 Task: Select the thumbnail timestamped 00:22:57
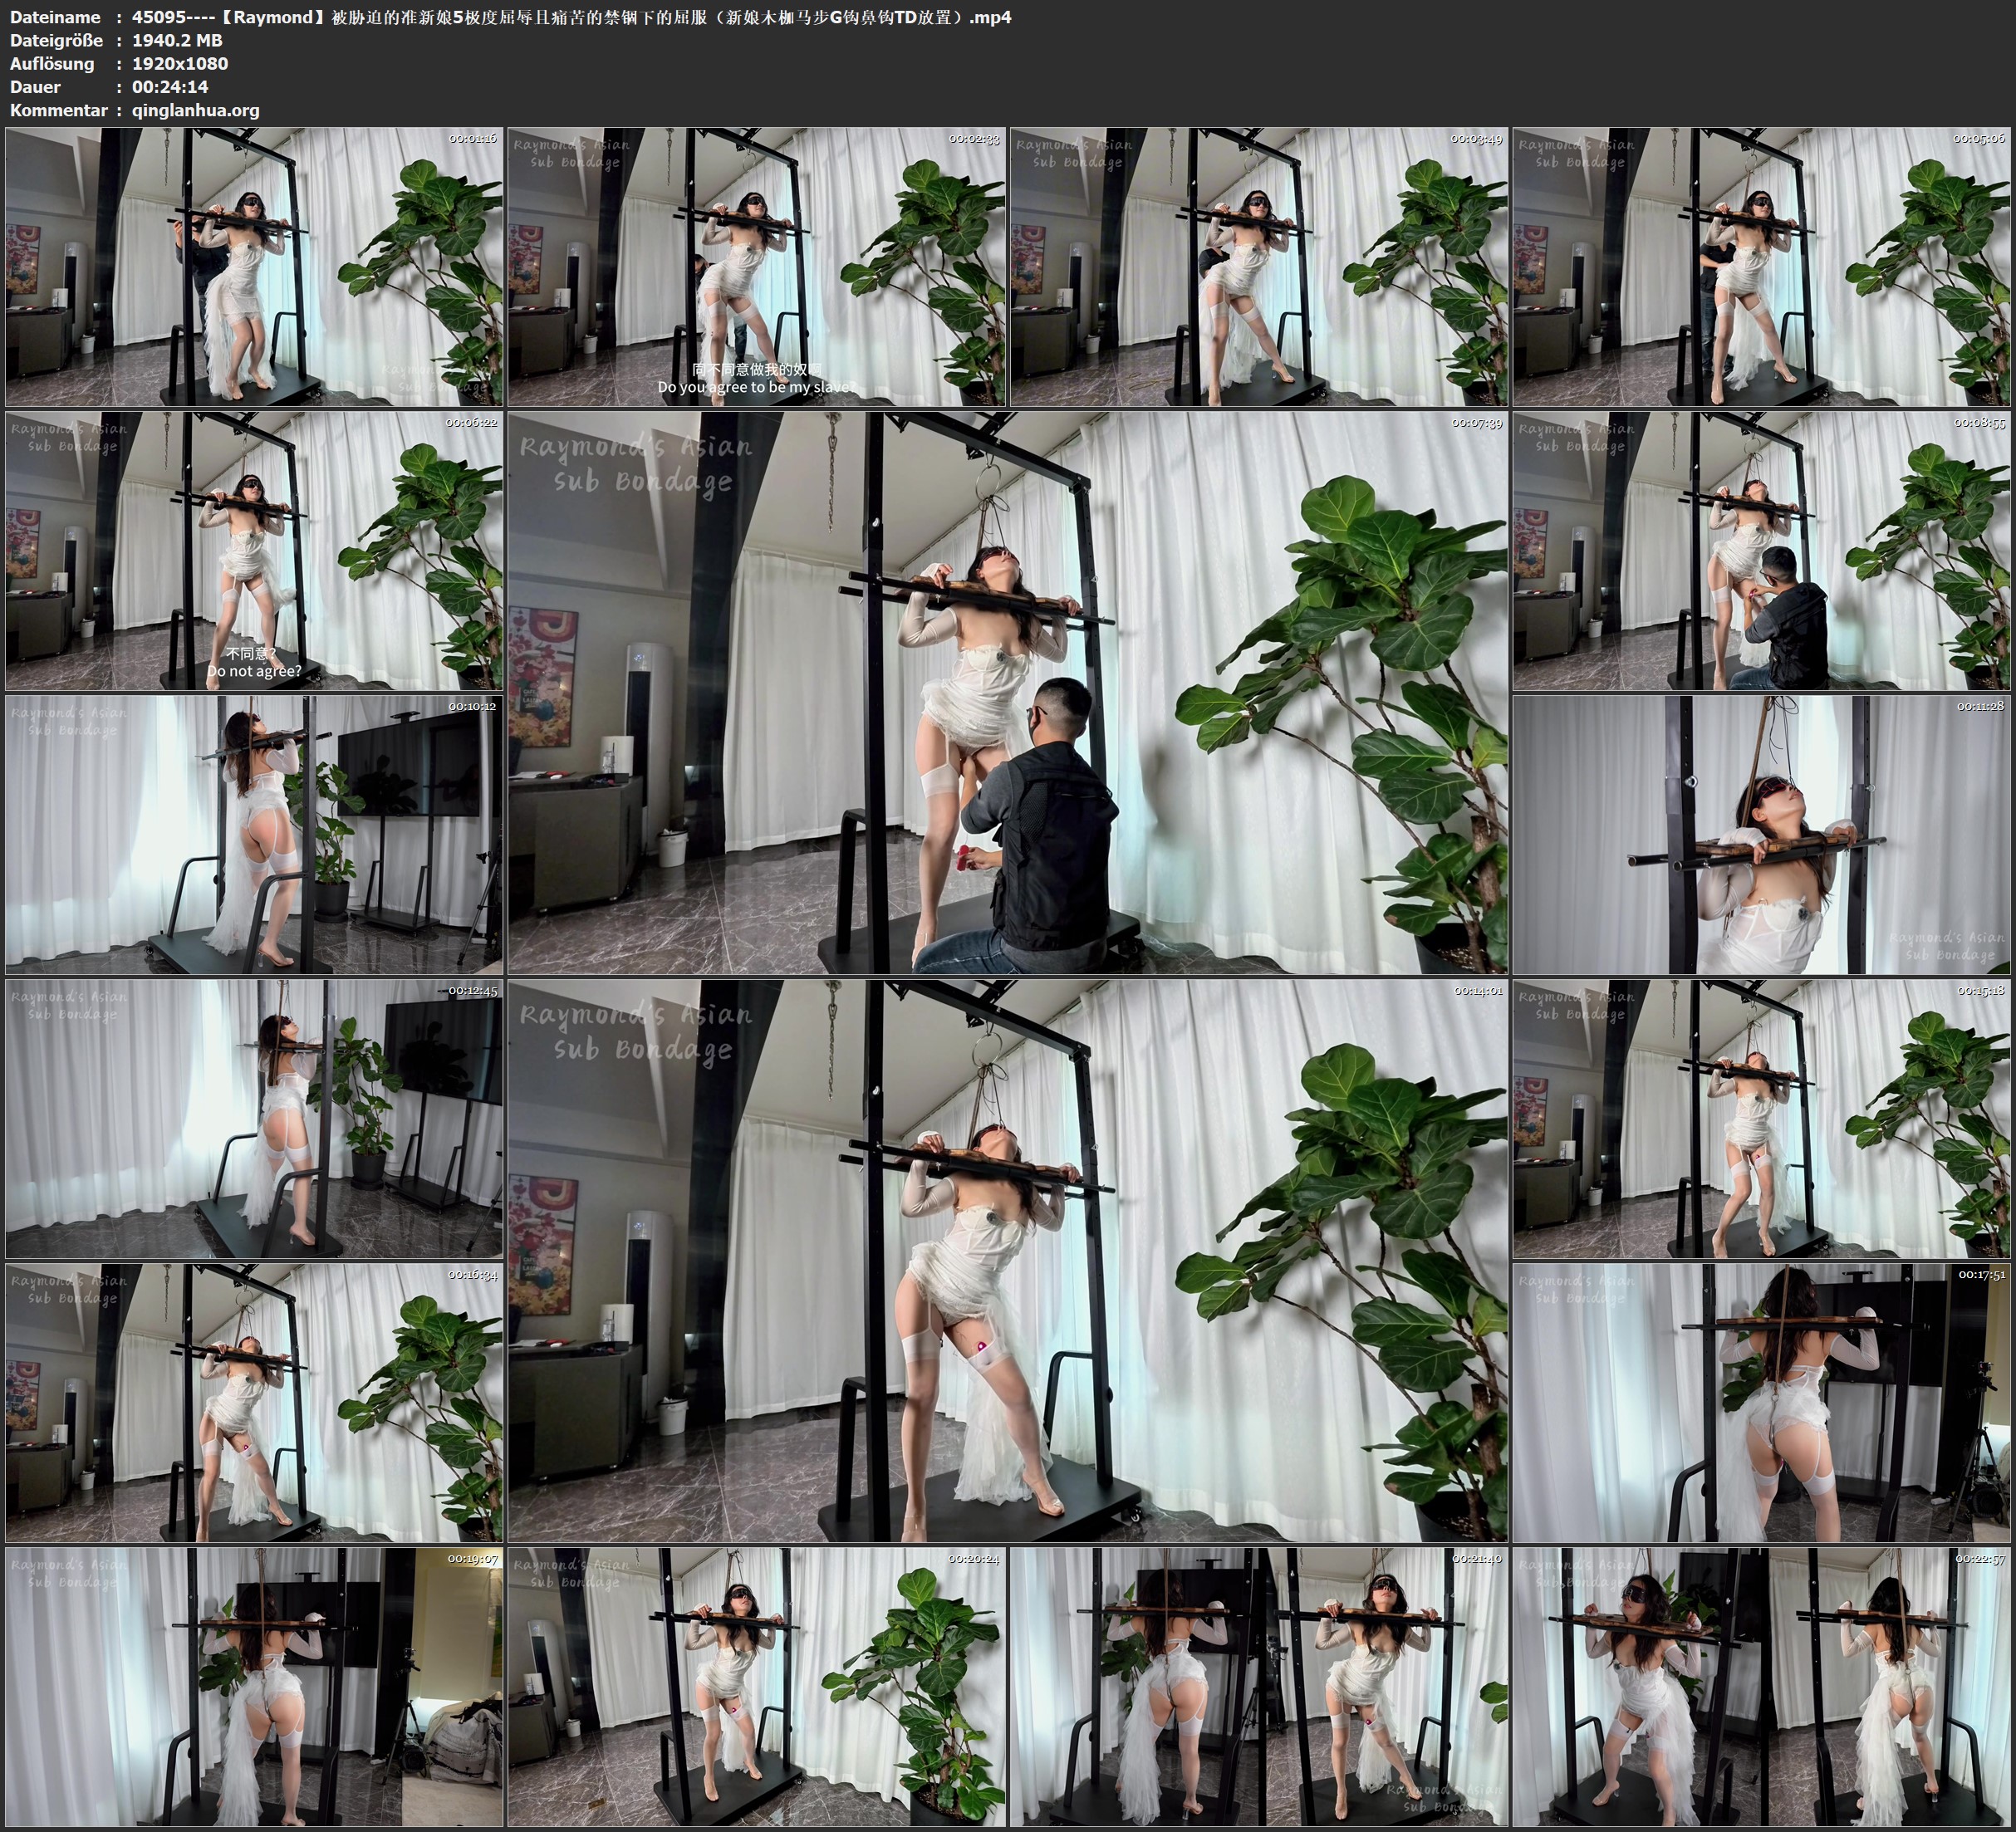[x=1761, y=1687]
